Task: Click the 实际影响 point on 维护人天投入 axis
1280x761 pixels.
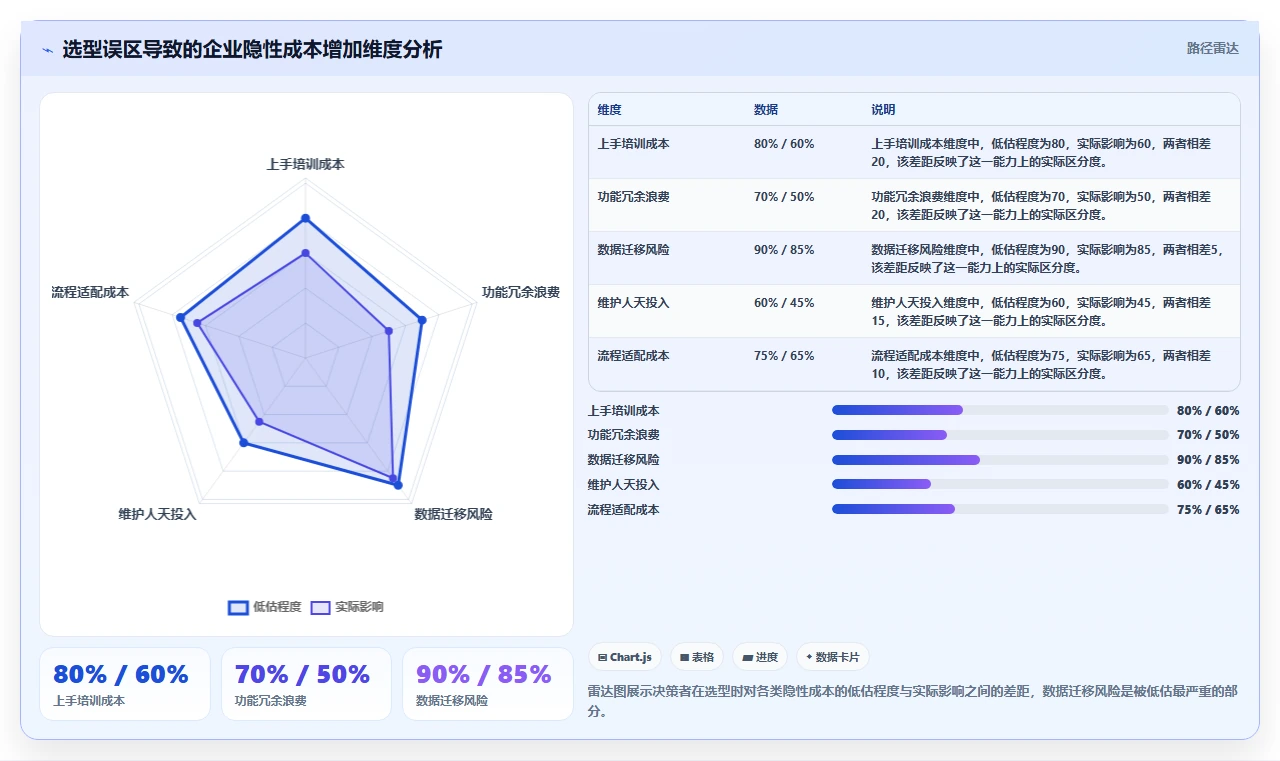Action: (x=259, y=422)
